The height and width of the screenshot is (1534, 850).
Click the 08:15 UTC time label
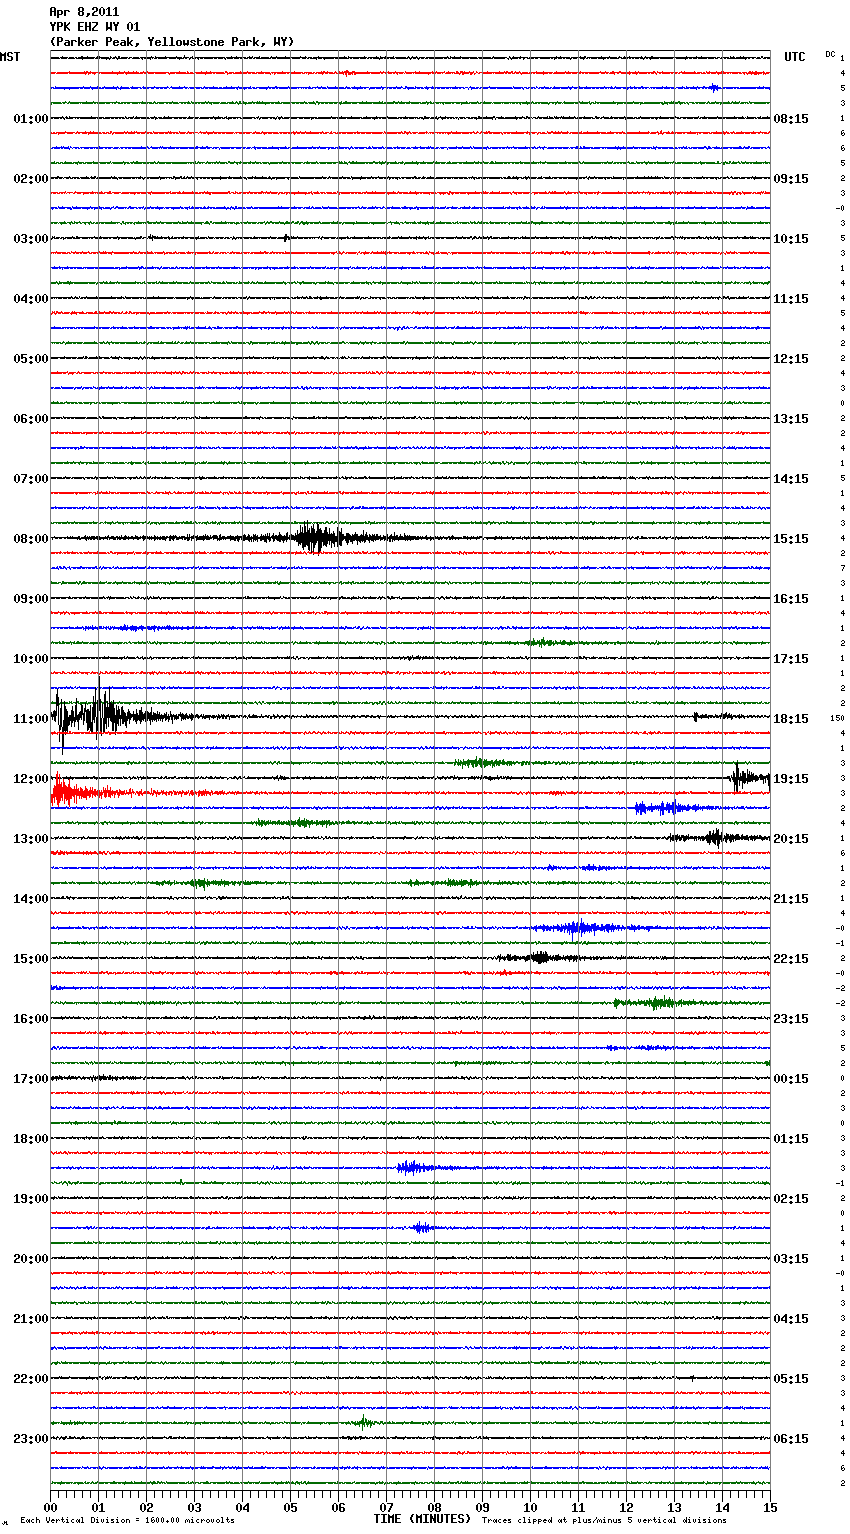(x=791, y=119)
